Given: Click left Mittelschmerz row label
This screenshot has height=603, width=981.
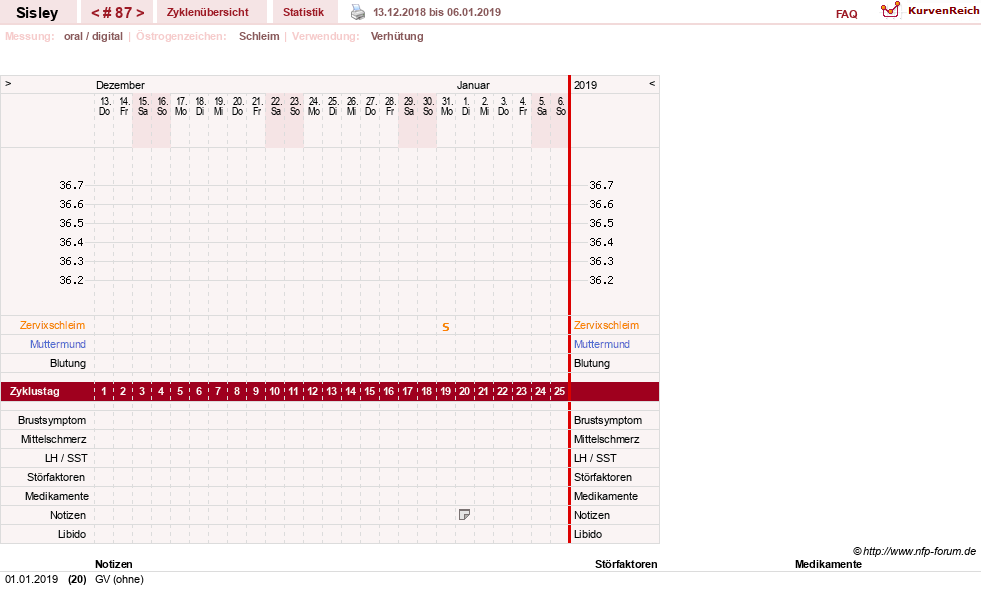Looking at the screenshot, I should click(x=53, y=439).
